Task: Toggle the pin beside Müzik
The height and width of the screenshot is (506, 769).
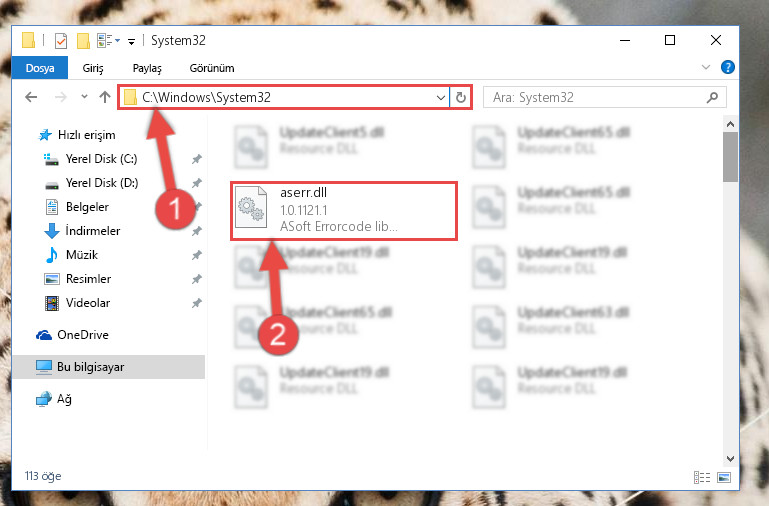Action: (197, 255)
